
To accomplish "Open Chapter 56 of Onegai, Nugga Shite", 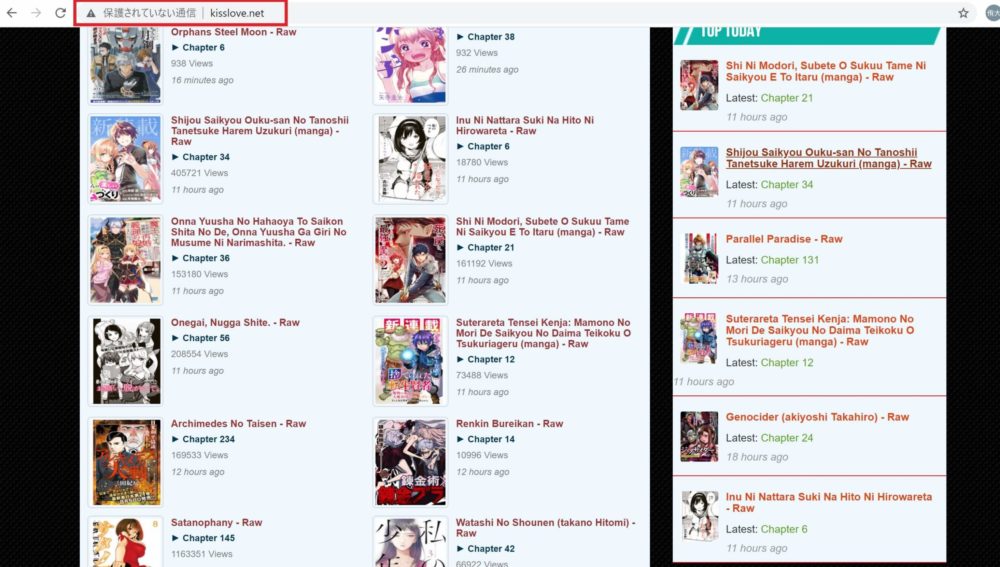I will [x=206, y=338].
